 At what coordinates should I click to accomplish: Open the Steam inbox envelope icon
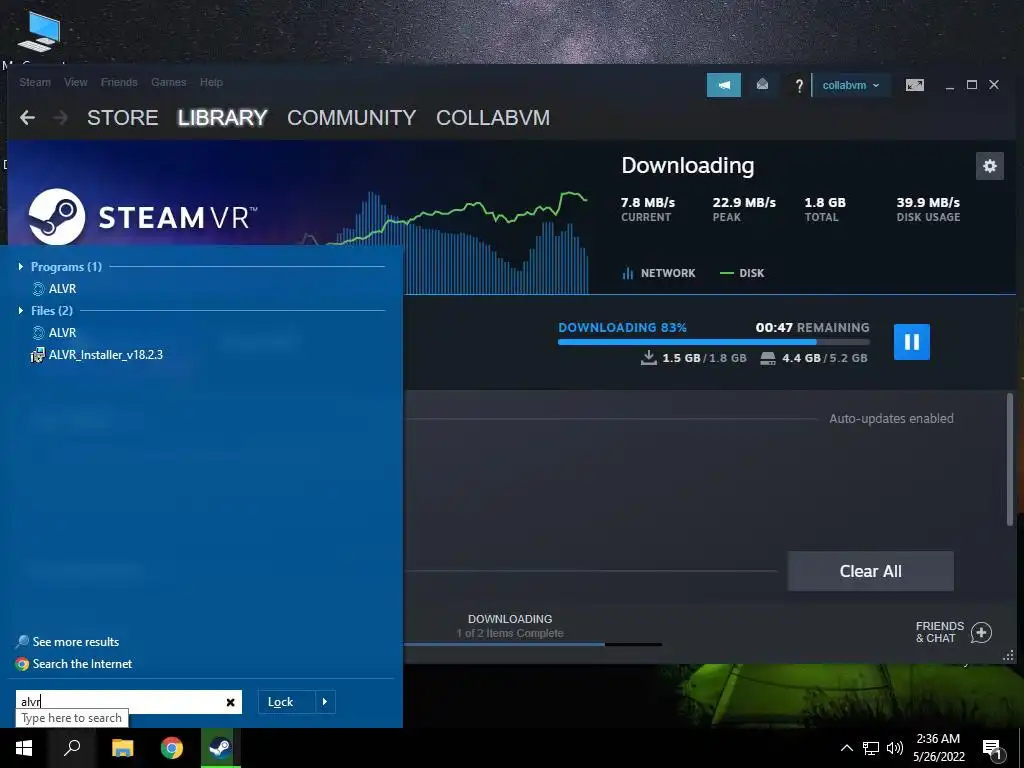pyautogui.click(x=762, y=85)
